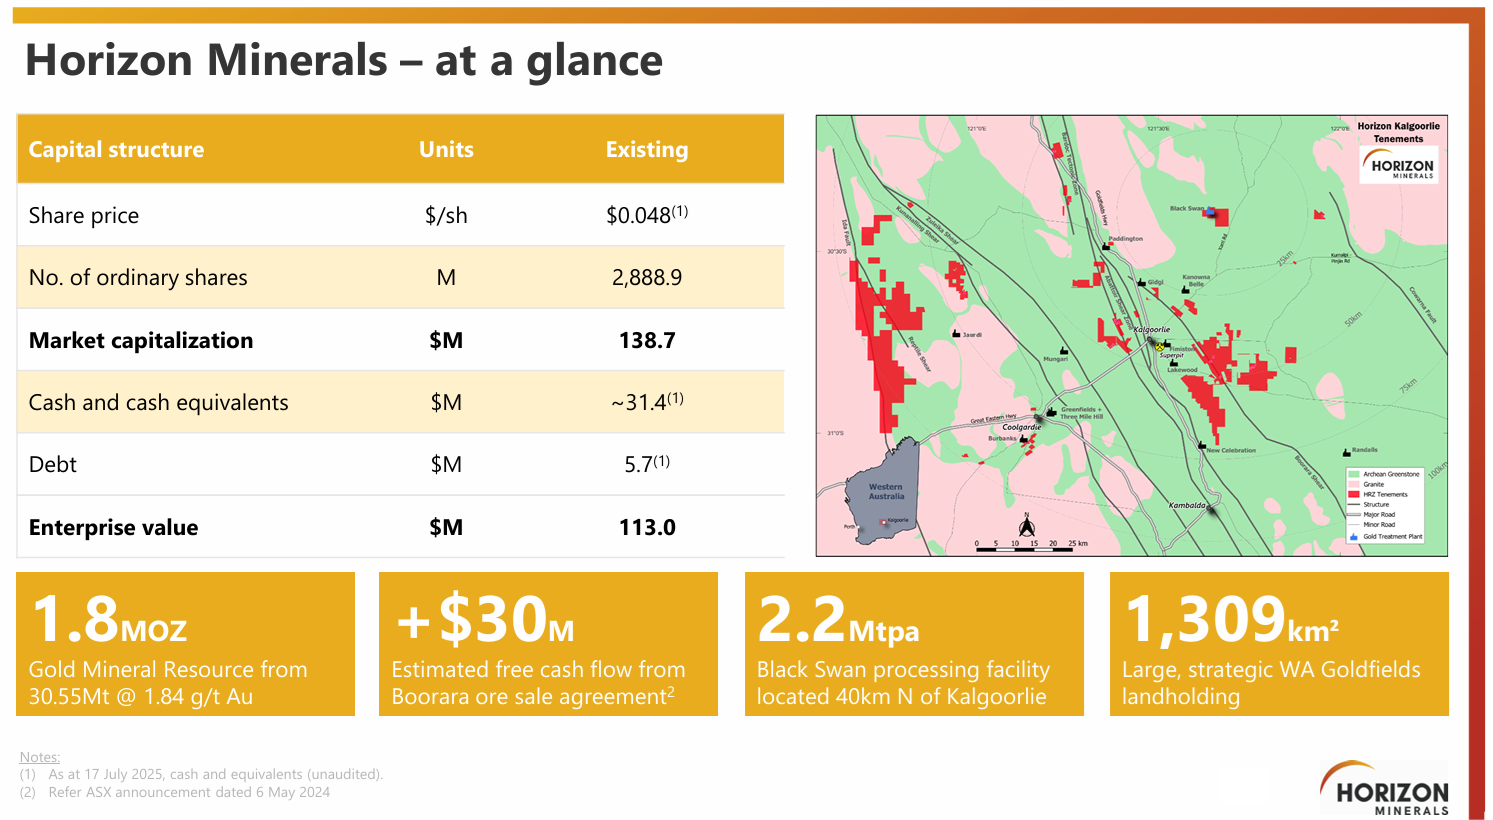Image resolution: width=1493 pixels, height=820 pixels.
Task: Select the 2.2 Mtpa Black Swan tile
Action: [x=914, y=644]
